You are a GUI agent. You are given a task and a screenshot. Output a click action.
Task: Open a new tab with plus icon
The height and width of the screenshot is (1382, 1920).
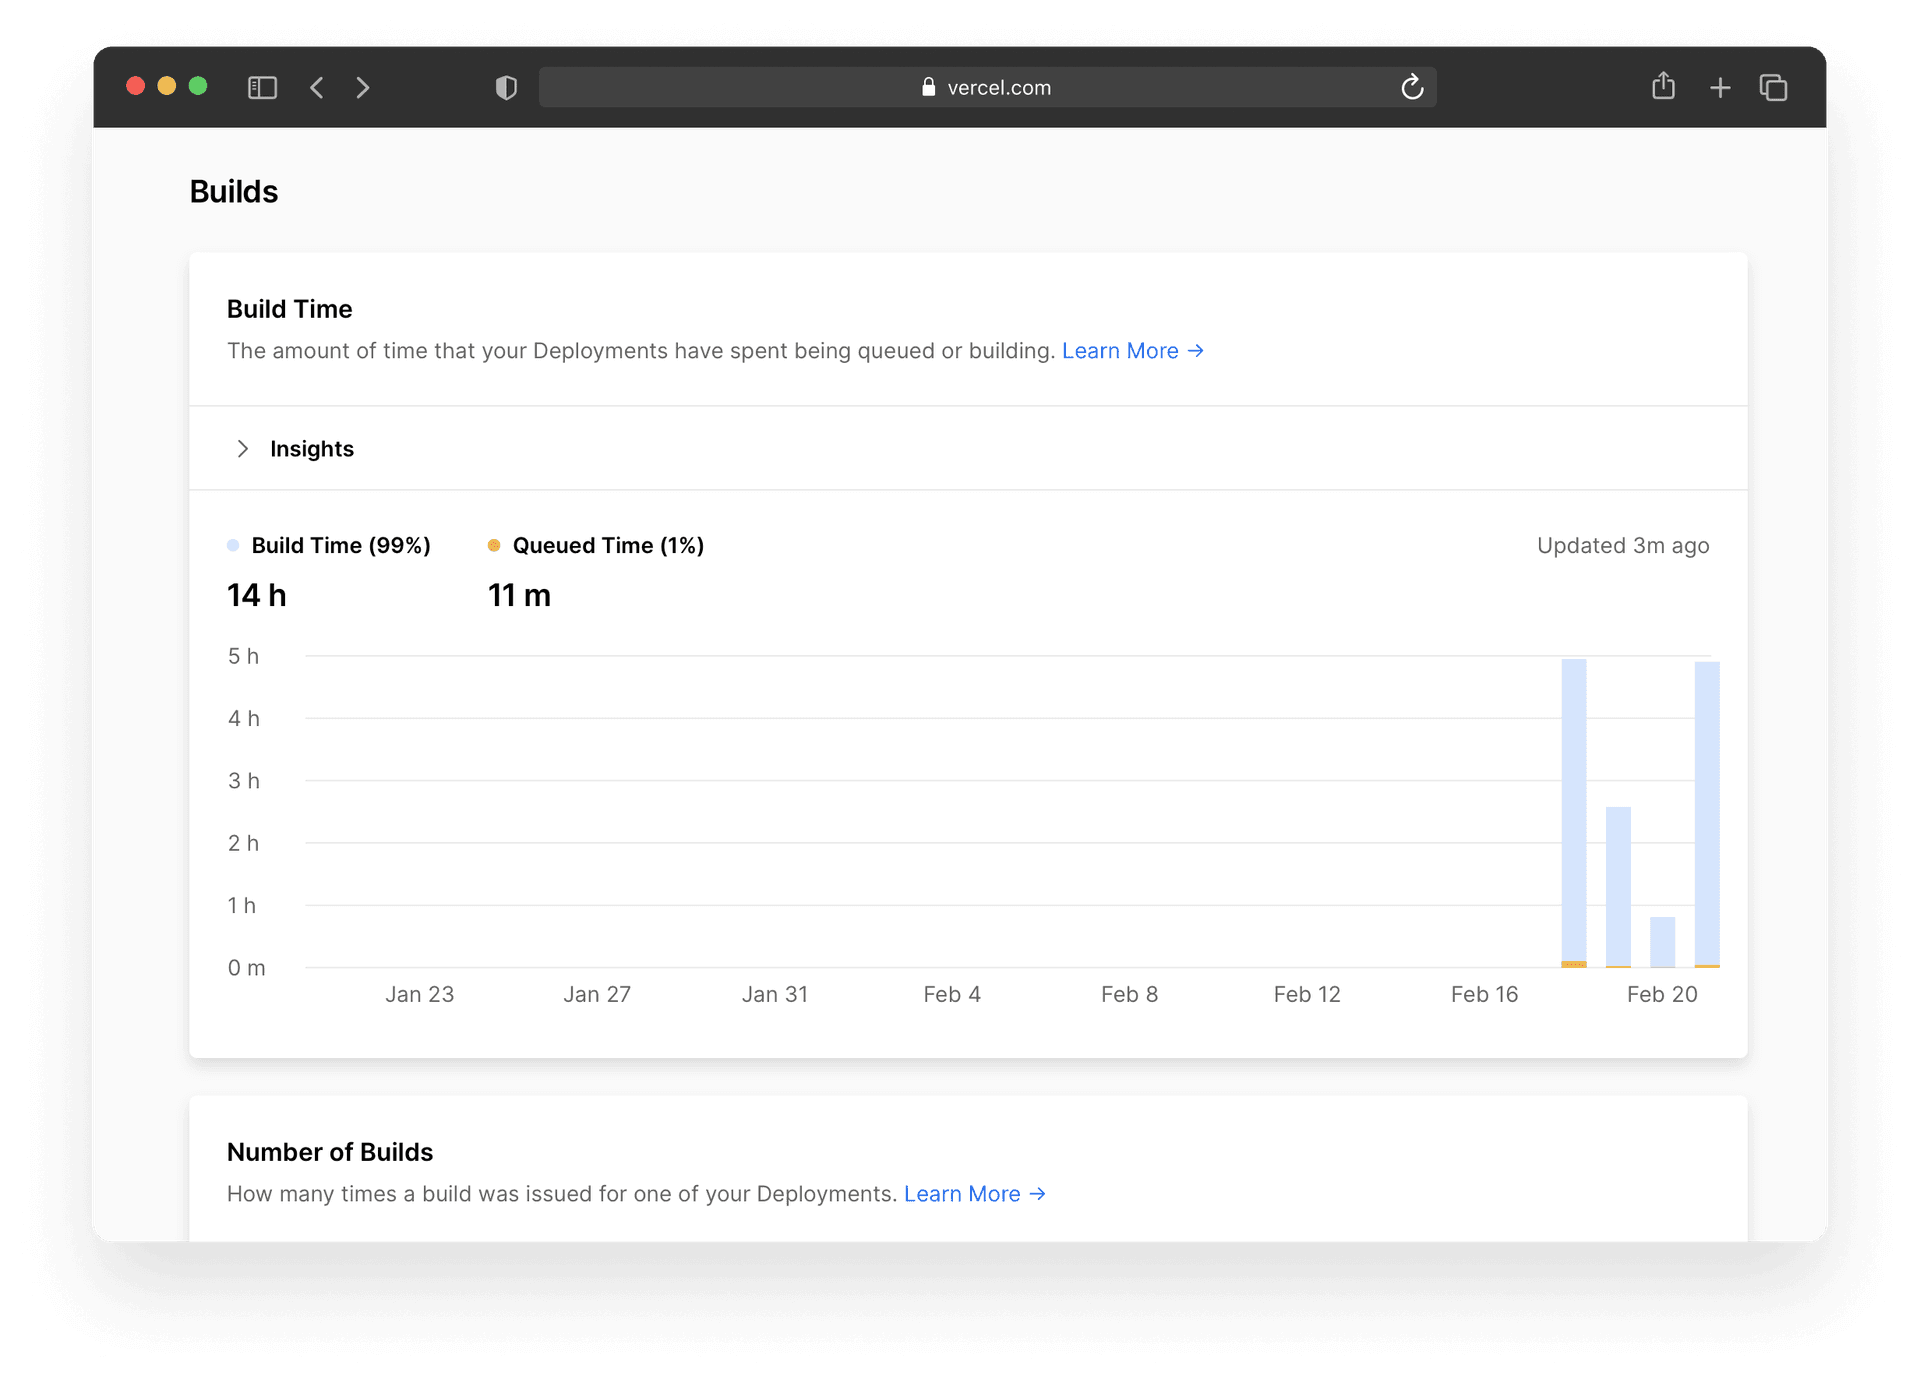(1720, 88)
